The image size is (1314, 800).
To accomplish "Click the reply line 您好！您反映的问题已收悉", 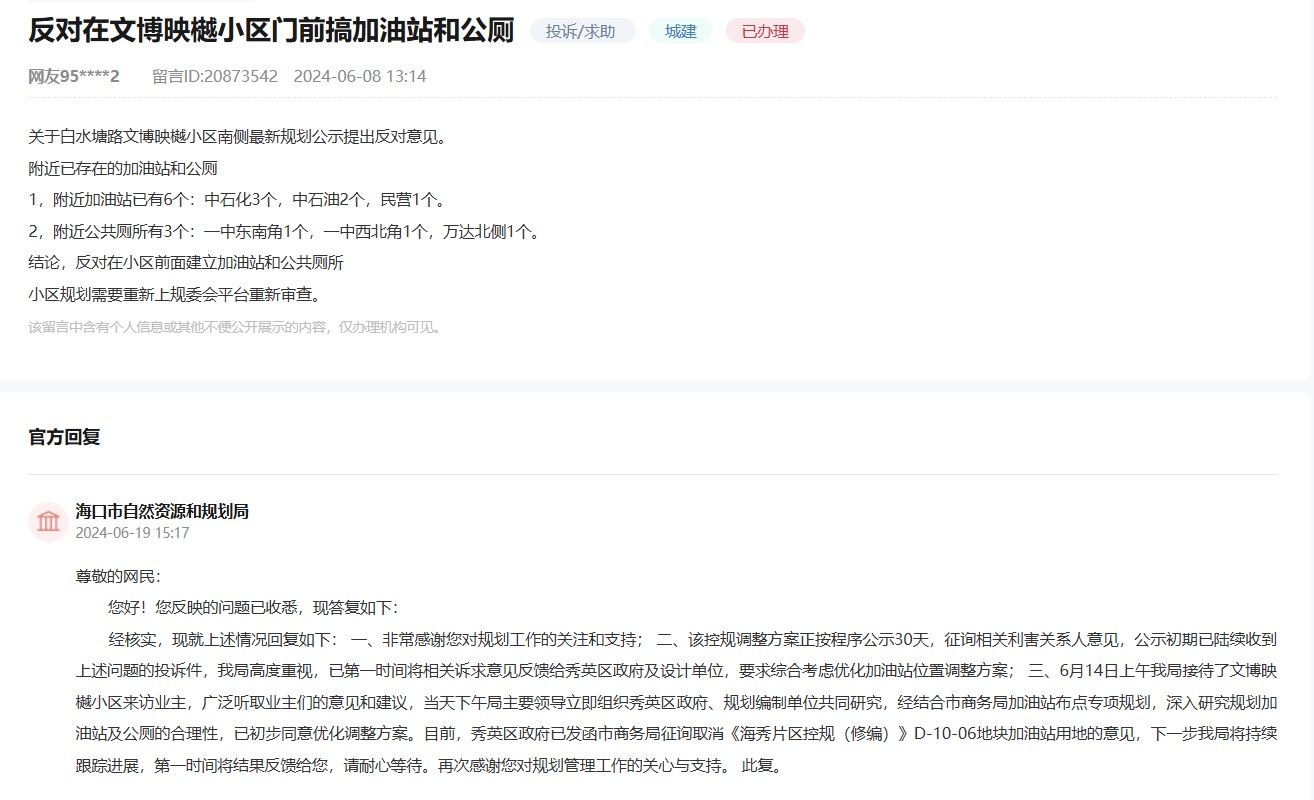I will 252,607.
